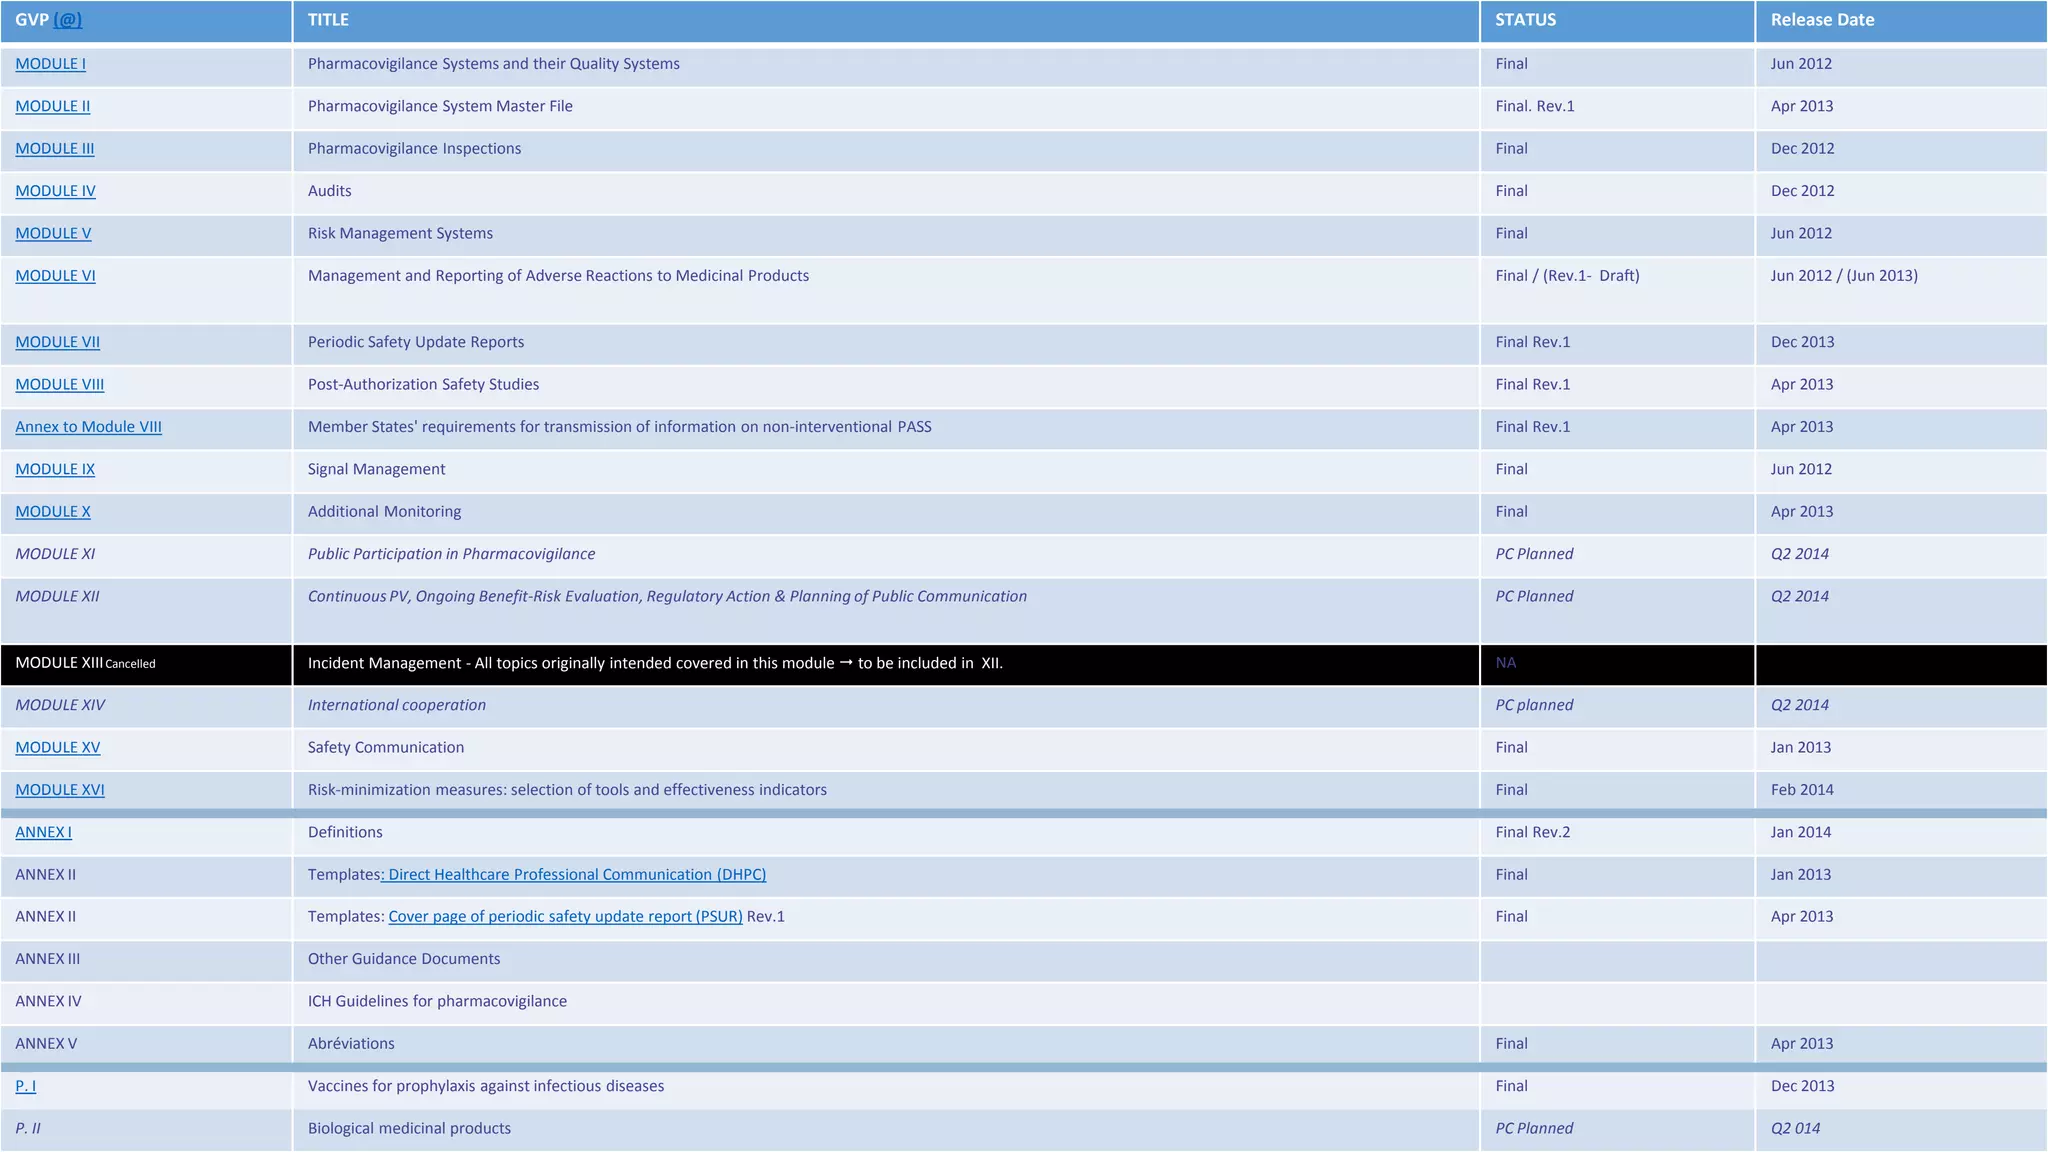Follow the MODULE IX link
The height and width of the screenshot is (1152, 2048).
click(x=55, y=469)
